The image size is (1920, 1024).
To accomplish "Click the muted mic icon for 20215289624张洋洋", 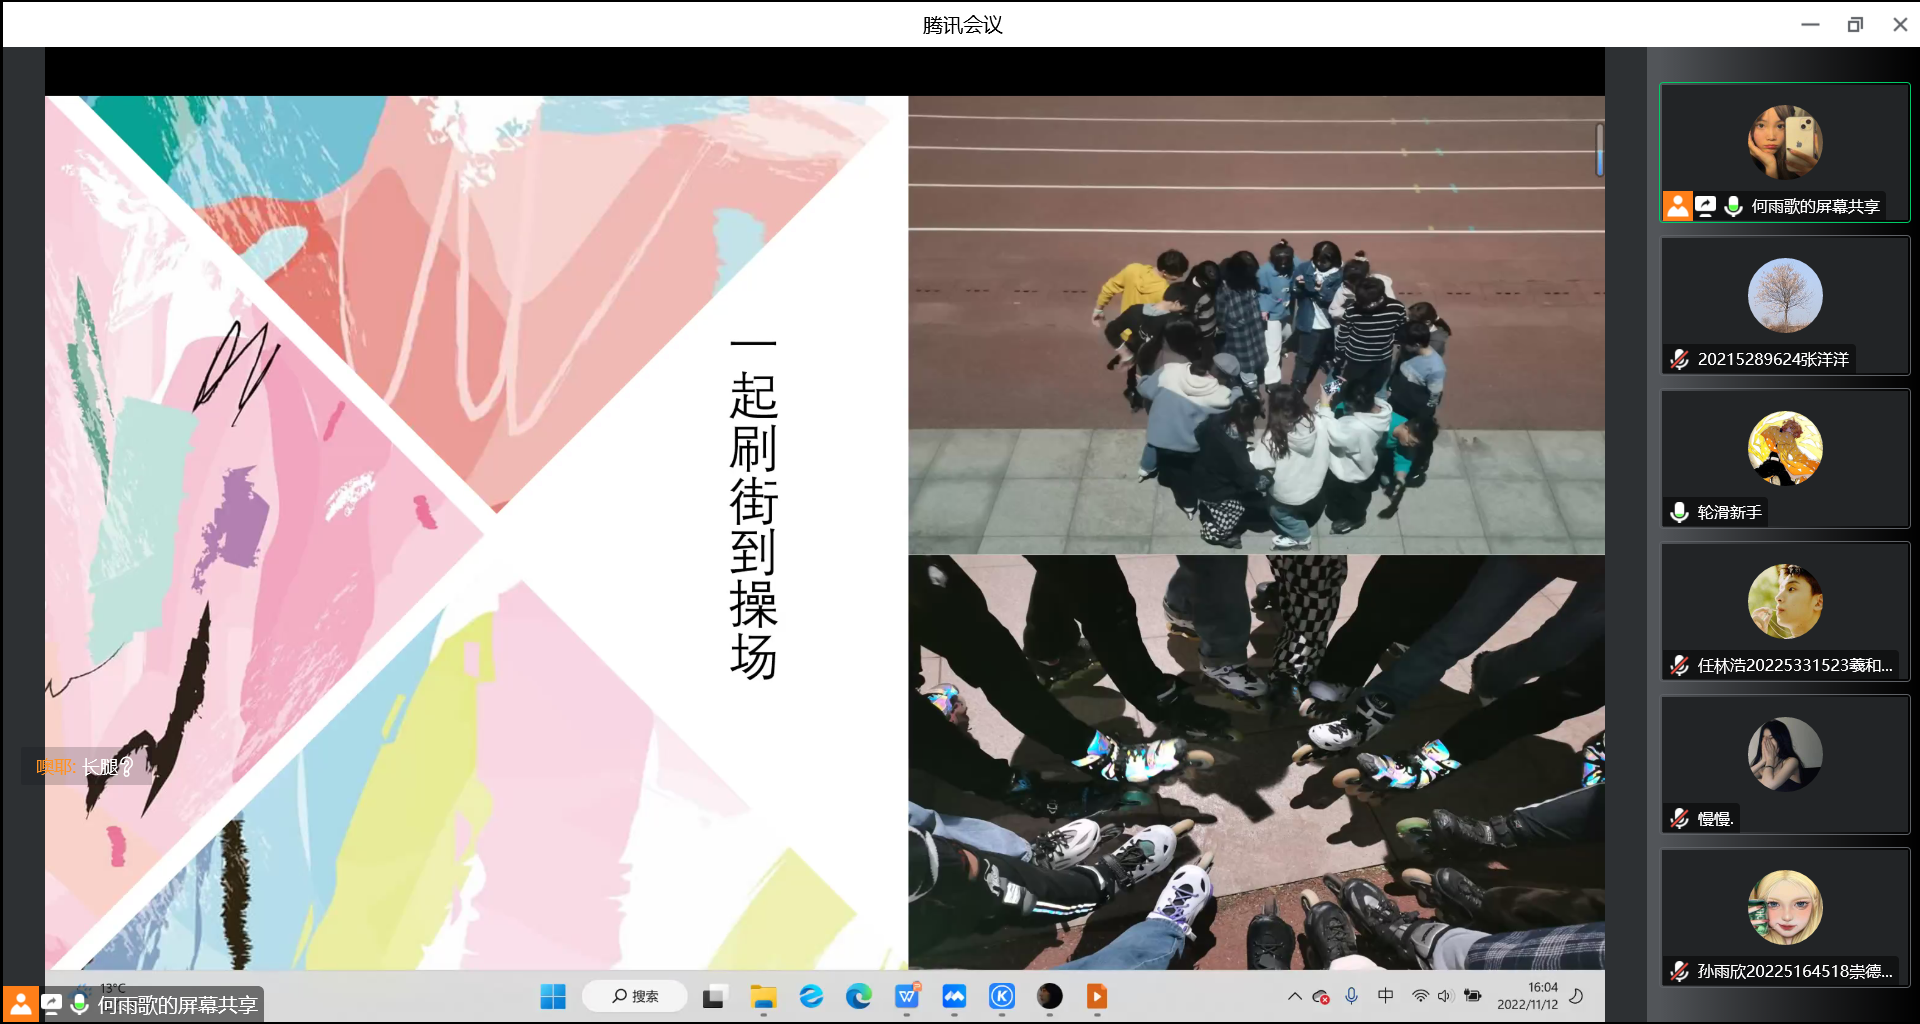I will (x=1680, y=359).
